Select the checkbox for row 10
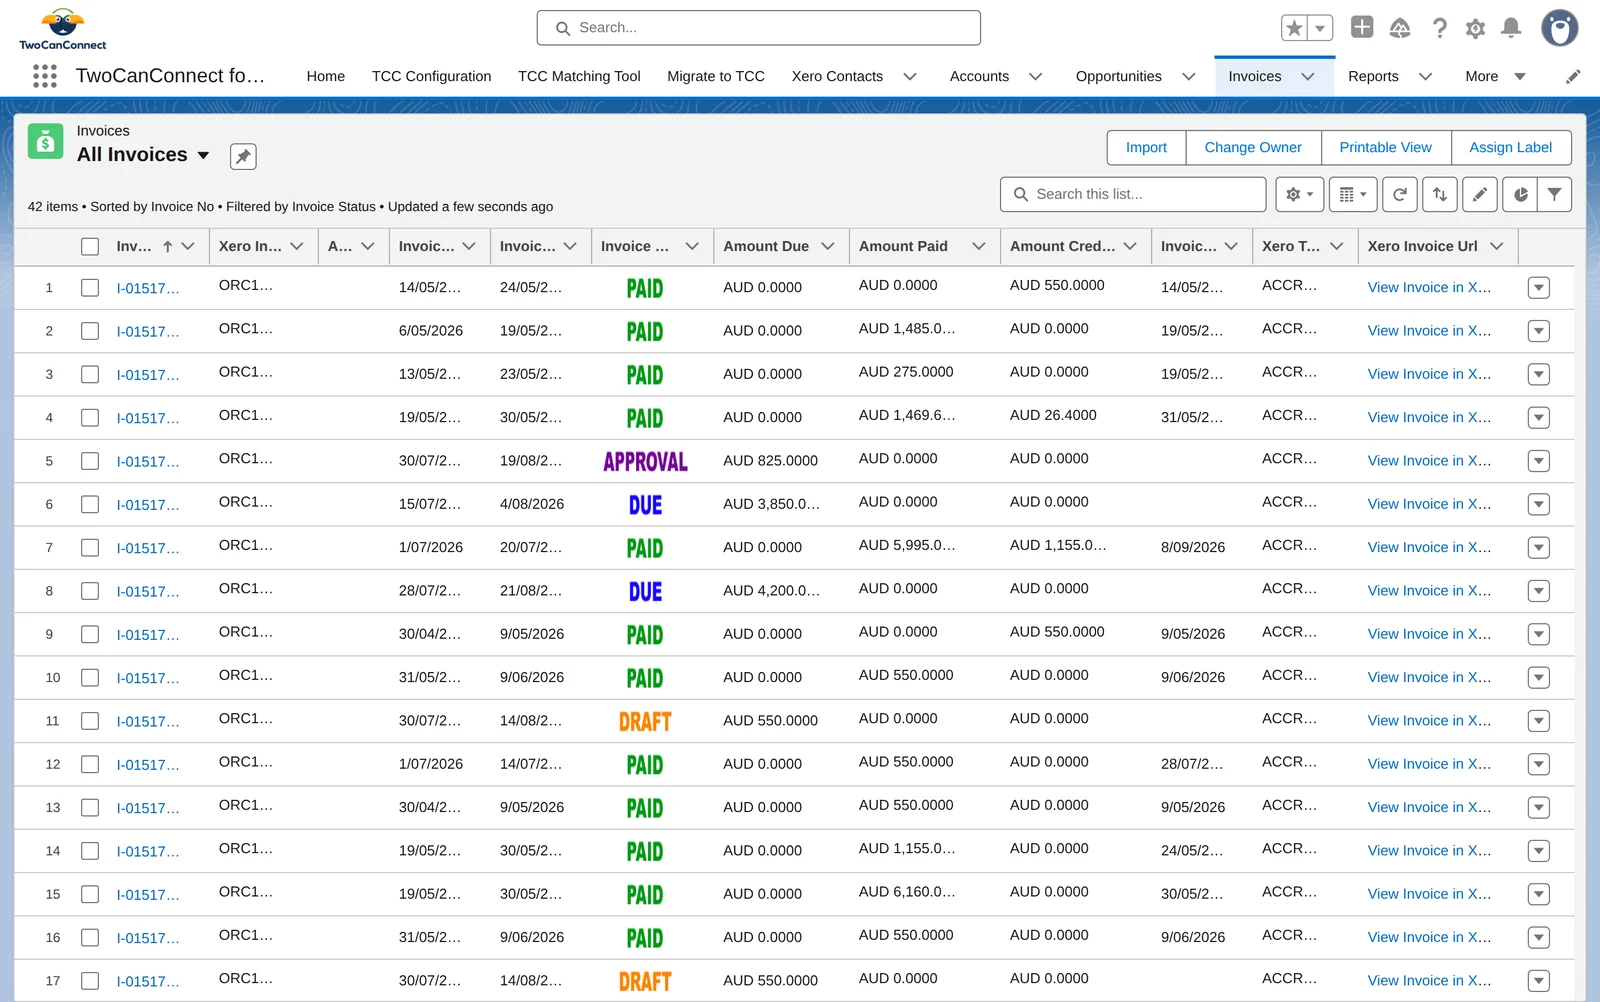The width and height of the screenshot is (1600, 1002). coord(90,678)
